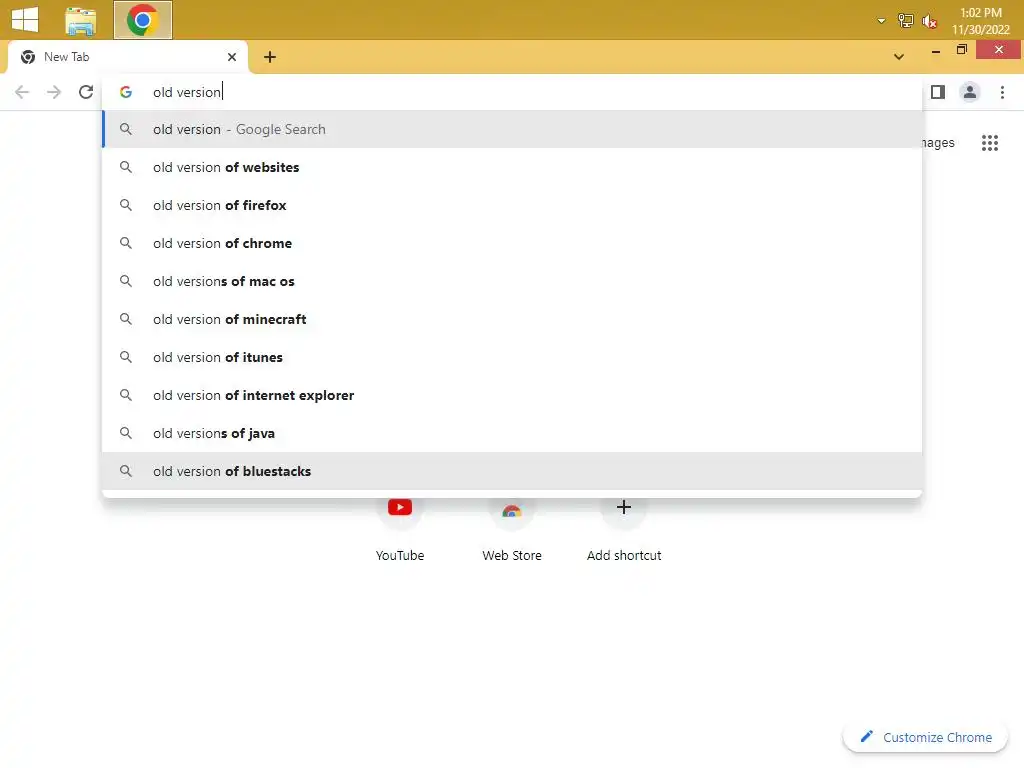
Task: Select suggestion 'old versions of java'
Action: click(x=512, y=433)
